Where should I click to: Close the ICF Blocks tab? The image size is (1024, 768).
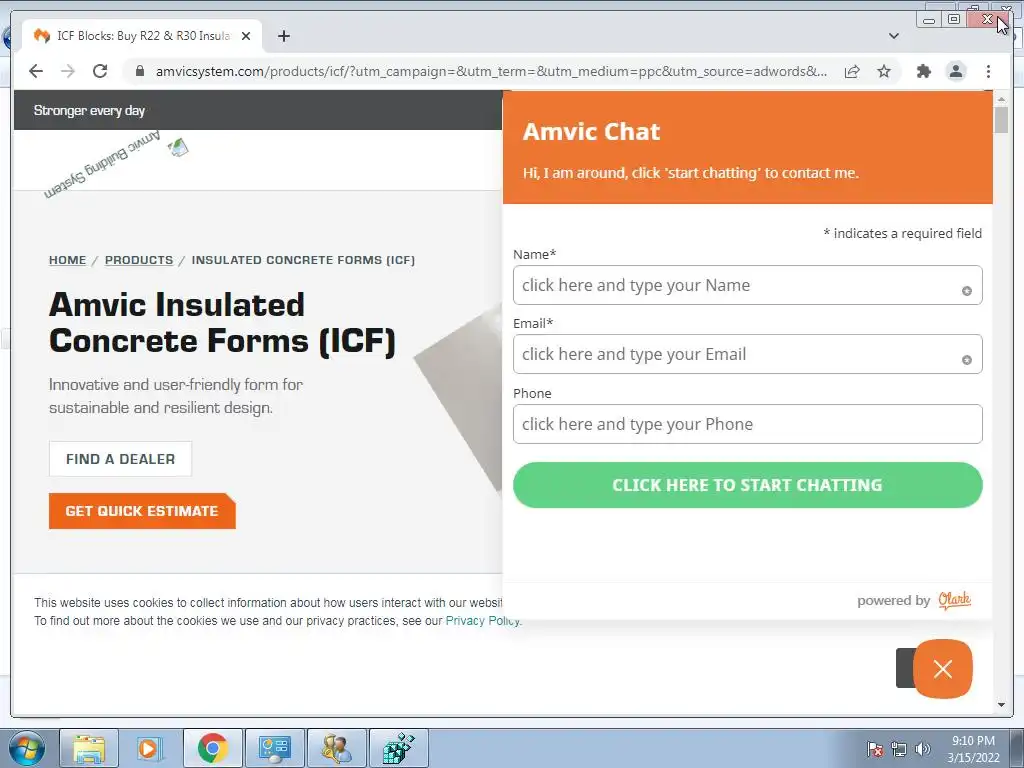(246, 36)
